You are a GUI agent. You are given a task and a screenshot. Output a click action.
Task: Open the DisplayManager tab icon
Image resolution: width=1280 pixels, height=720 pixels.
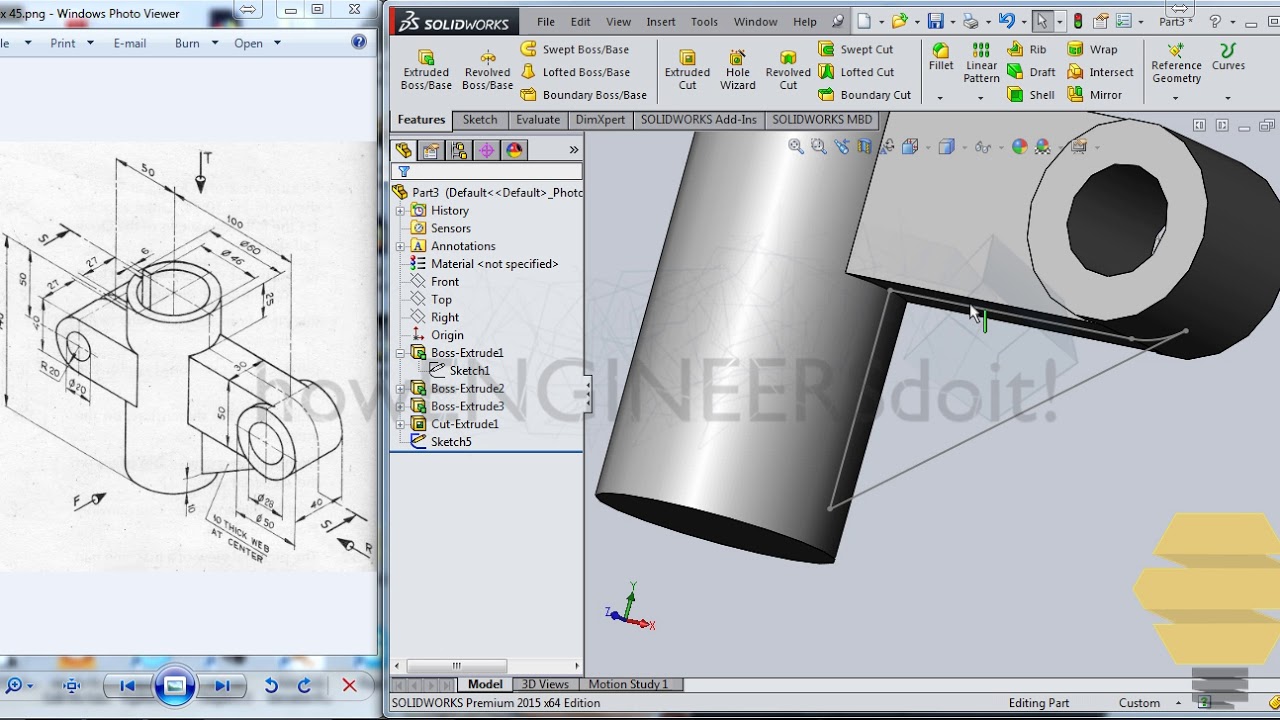coord(514,150)
